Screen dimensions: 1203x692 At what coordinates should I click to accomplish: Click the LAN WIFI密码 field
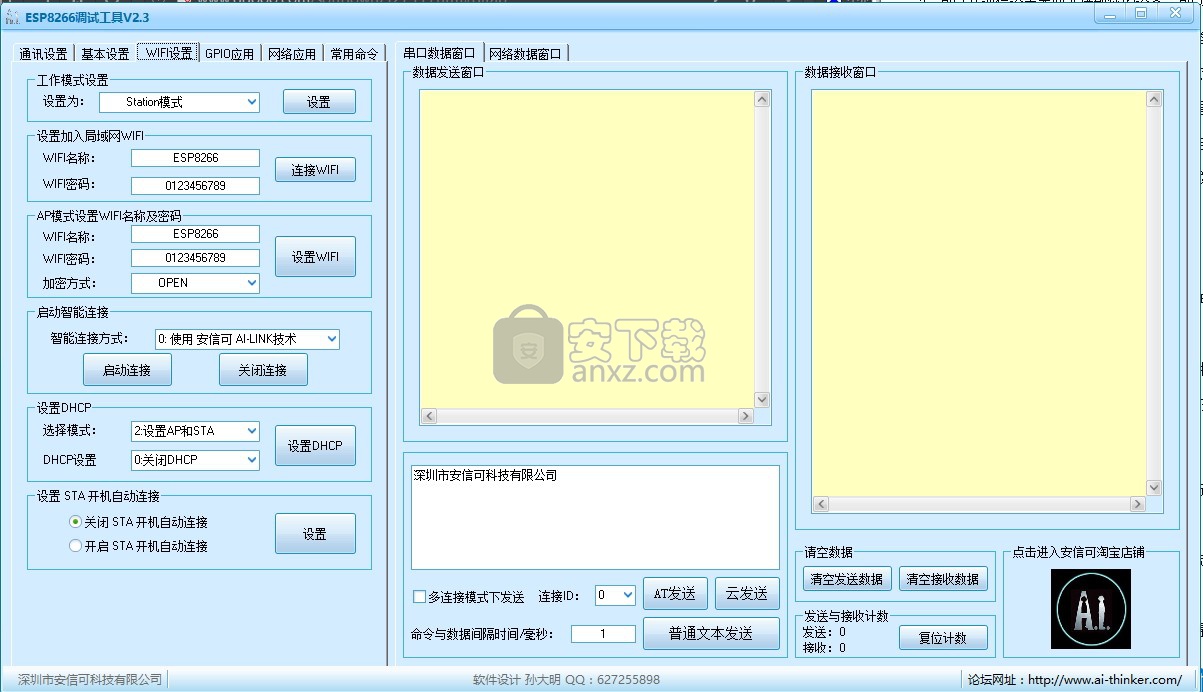195,186
